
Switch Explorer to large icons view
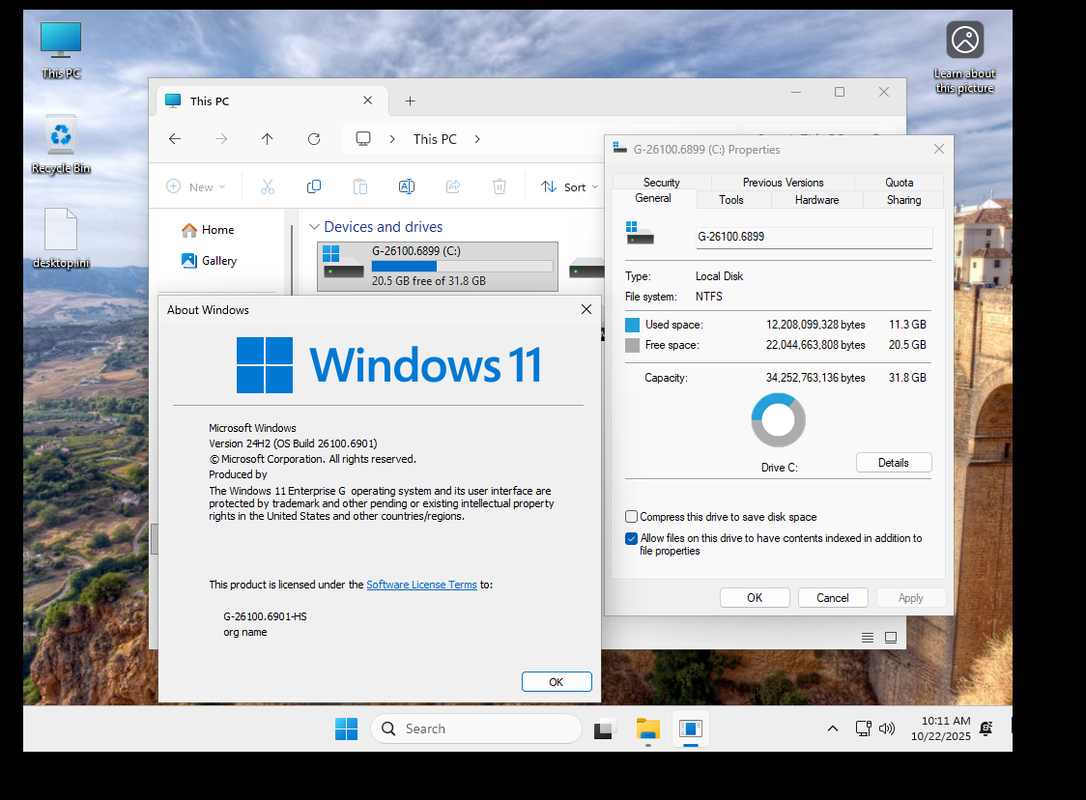point(891,637)
